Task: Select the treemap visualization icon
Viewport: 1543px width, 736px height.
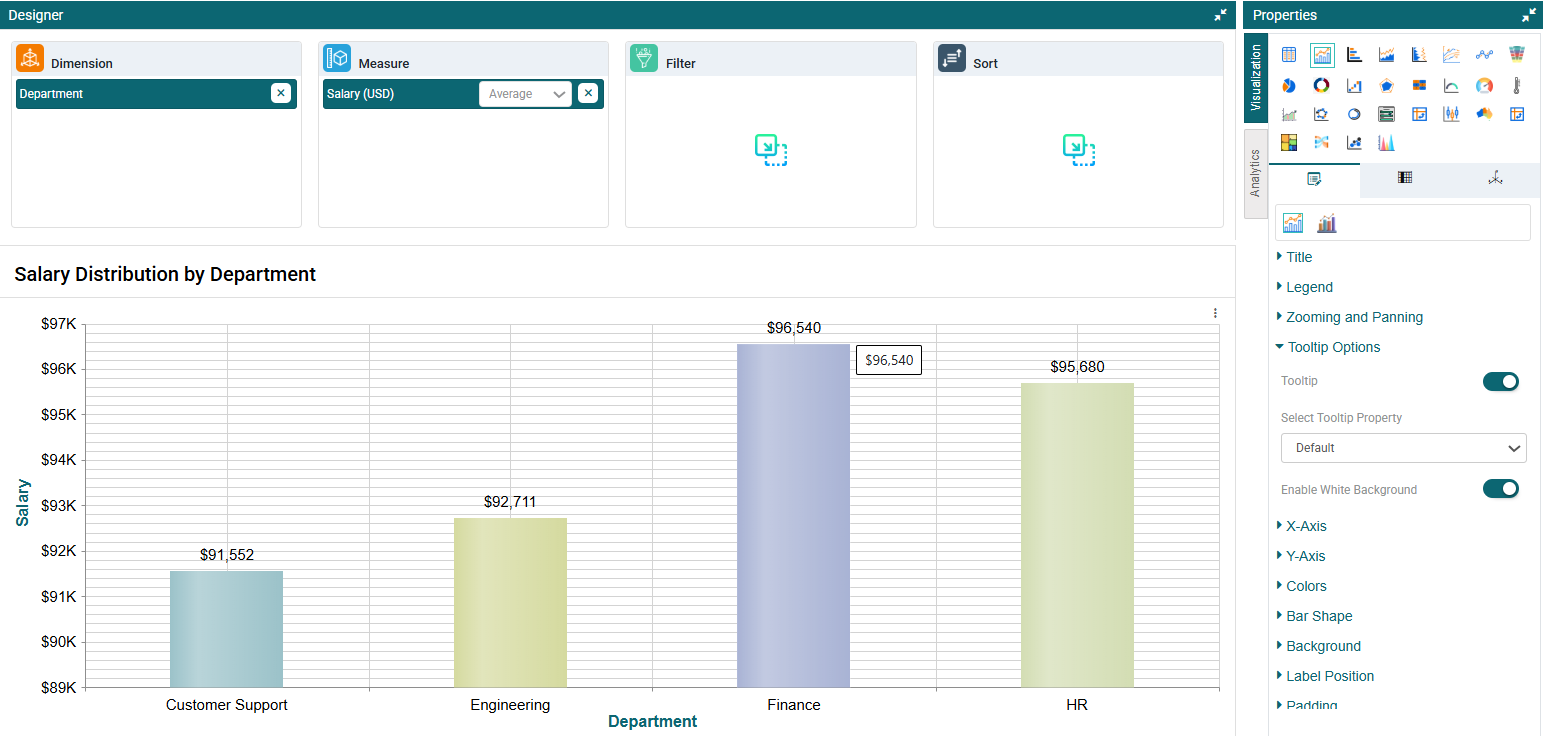Action: [1289, 143]
